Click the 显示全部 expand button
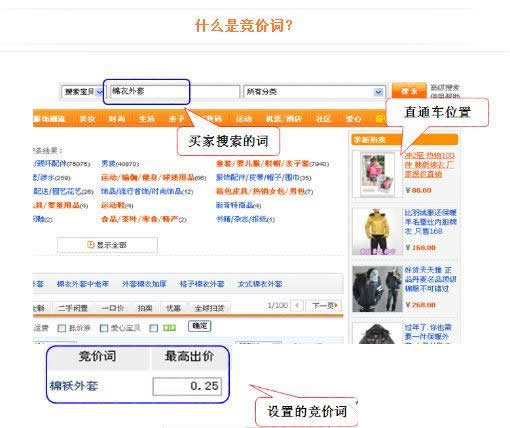Viewport: 510px width, 428px height. 107,245
